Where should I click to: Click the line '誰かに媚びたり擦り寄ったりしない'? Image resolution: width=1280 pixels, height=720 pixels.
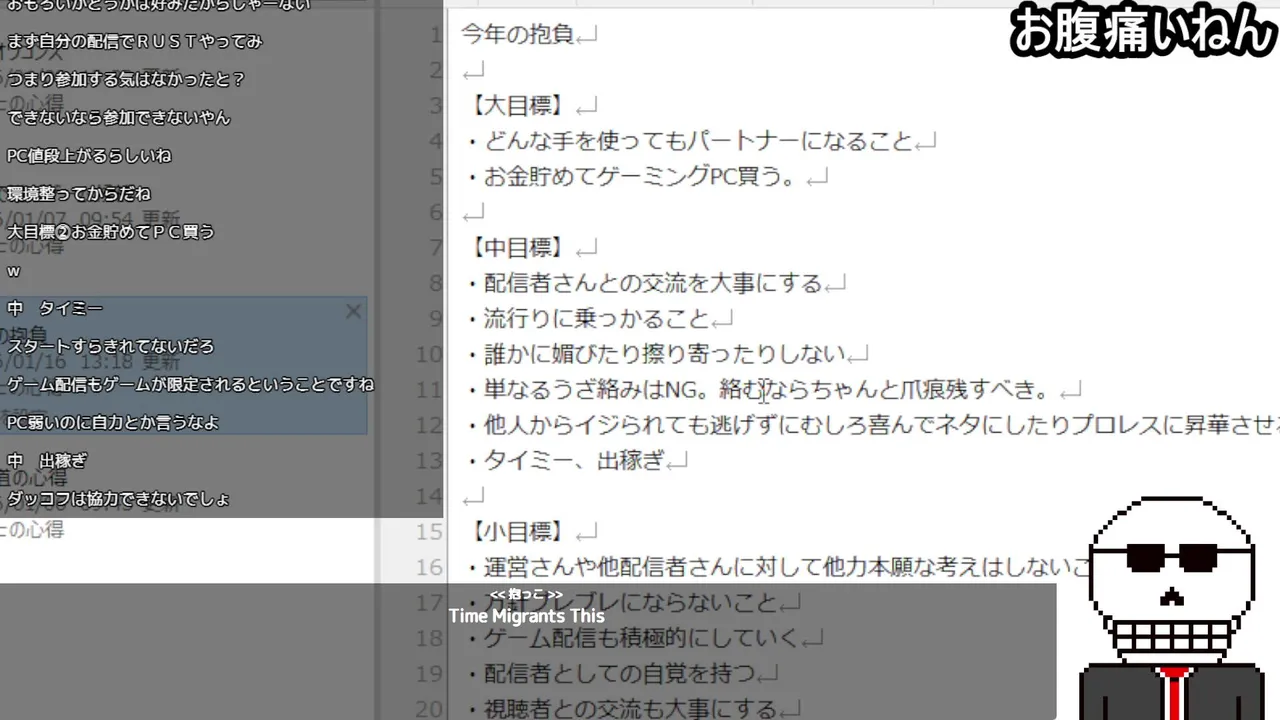pos(655,354)
